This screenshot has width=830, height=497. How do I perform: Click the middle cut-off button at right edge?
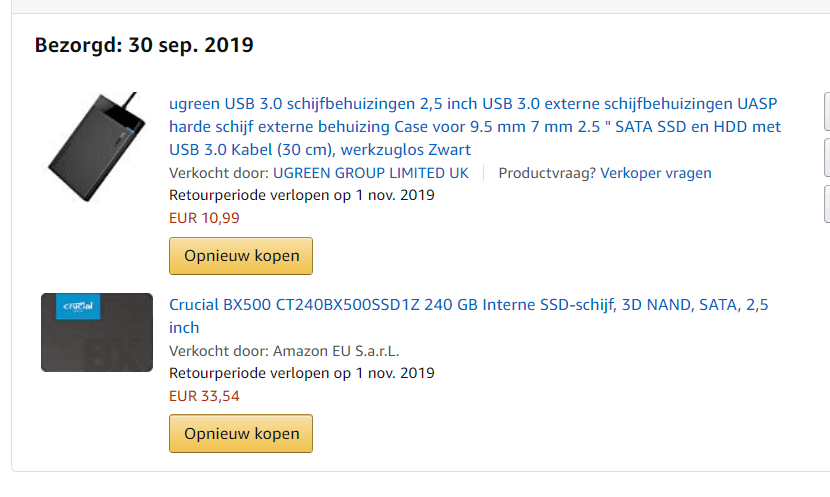tap(826, 157)
